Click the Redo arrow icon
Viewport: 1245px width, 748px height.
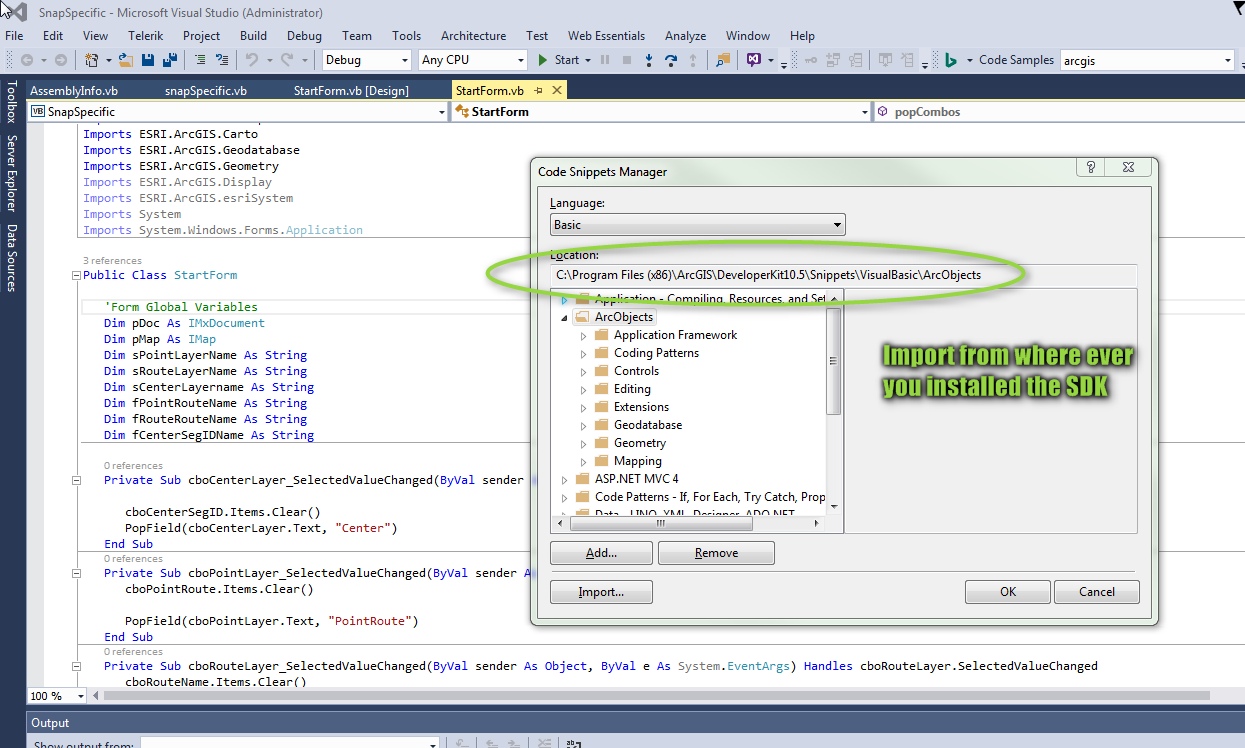click(x=287, y=60)
